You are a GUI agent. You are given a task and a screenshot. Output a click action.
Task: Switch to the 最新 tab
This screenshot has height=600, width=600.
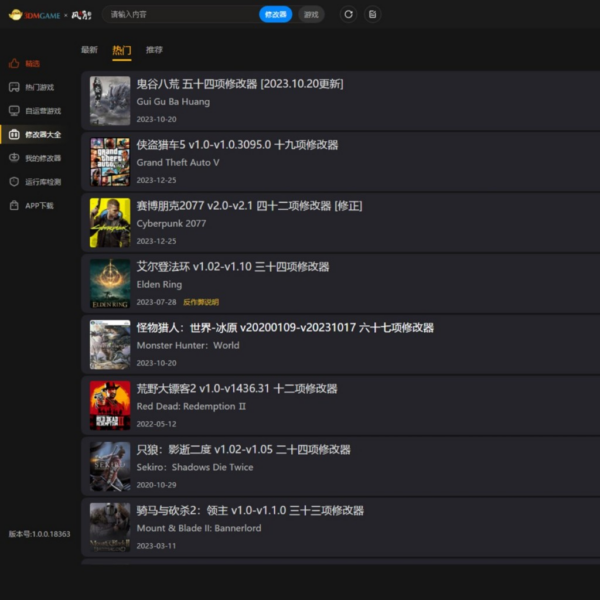point(89,50)
